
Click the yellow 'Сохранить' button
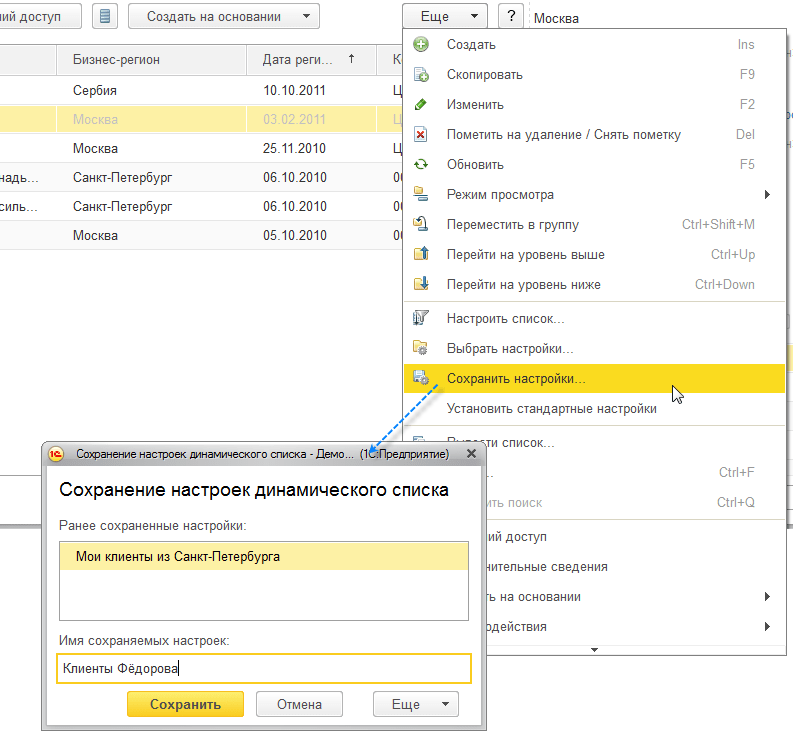[x=185, y=704]
